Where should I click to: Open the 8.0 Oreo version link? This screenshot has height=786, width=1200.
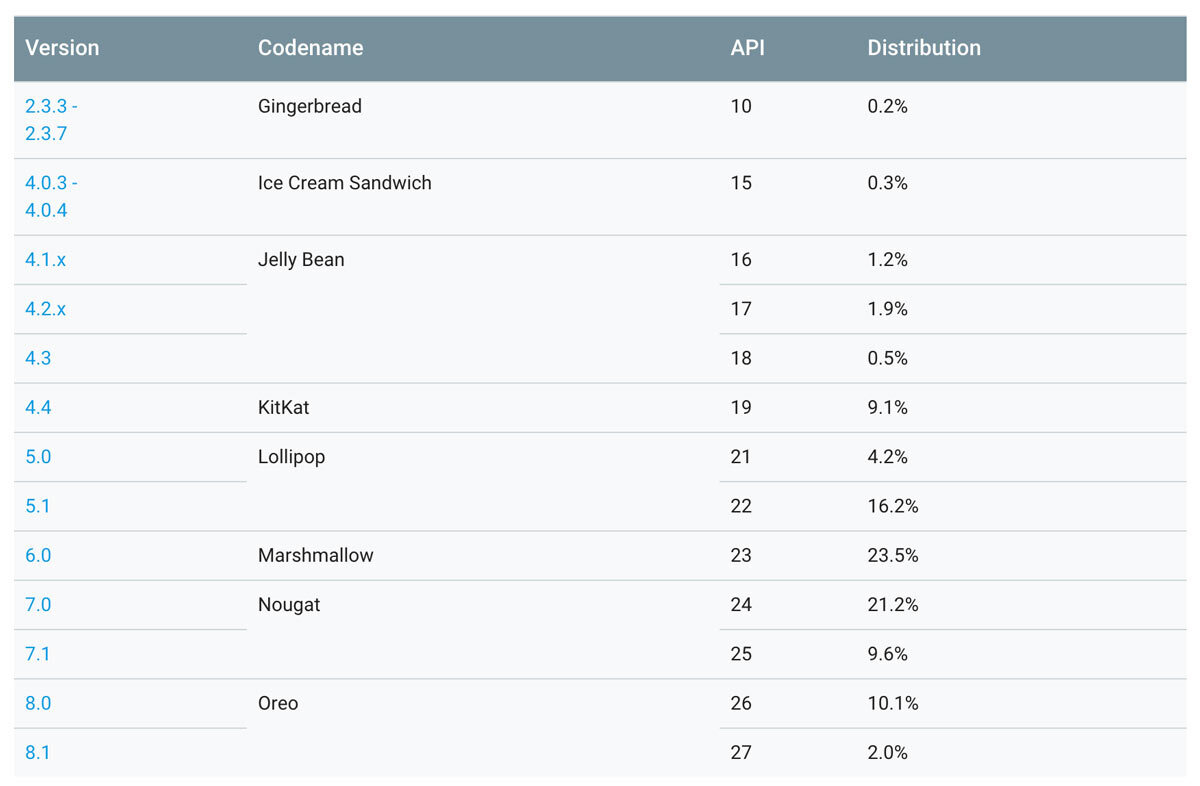click(38, 703)
